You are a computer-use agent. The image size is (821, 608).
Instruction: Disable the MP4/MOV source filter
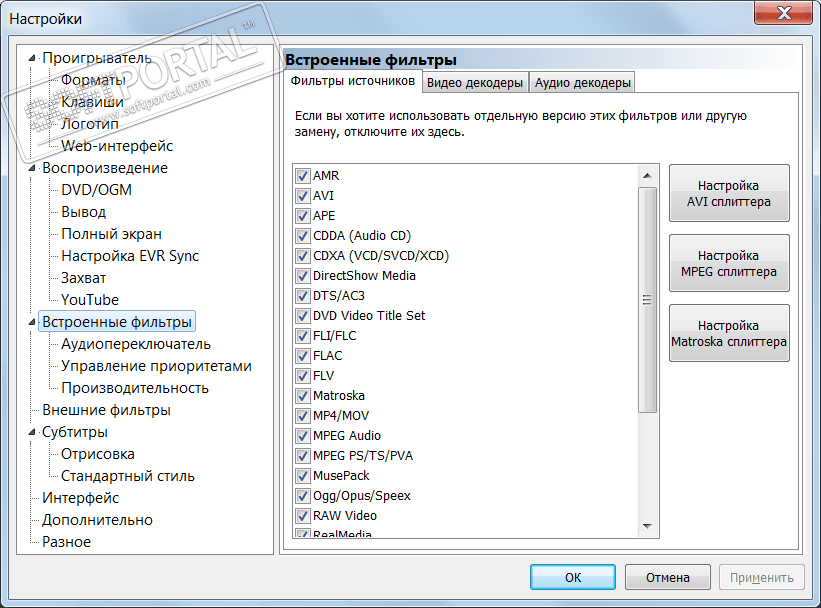(x=302, y=416)
